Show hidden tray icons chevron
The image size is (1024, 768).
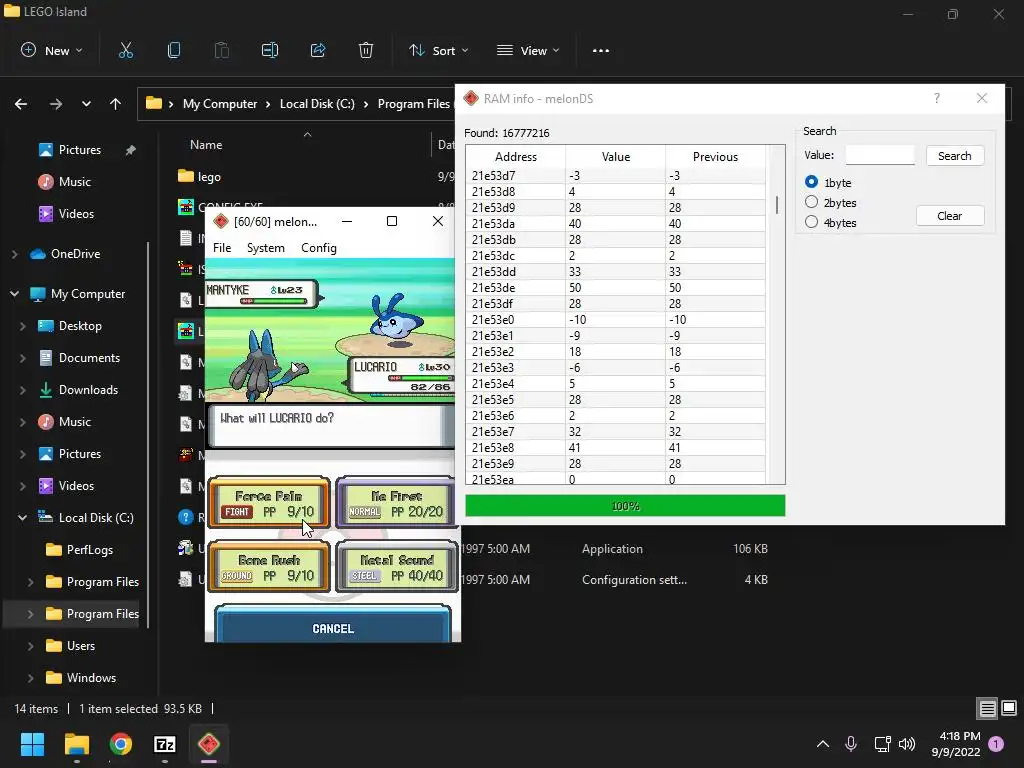(823, 744)
